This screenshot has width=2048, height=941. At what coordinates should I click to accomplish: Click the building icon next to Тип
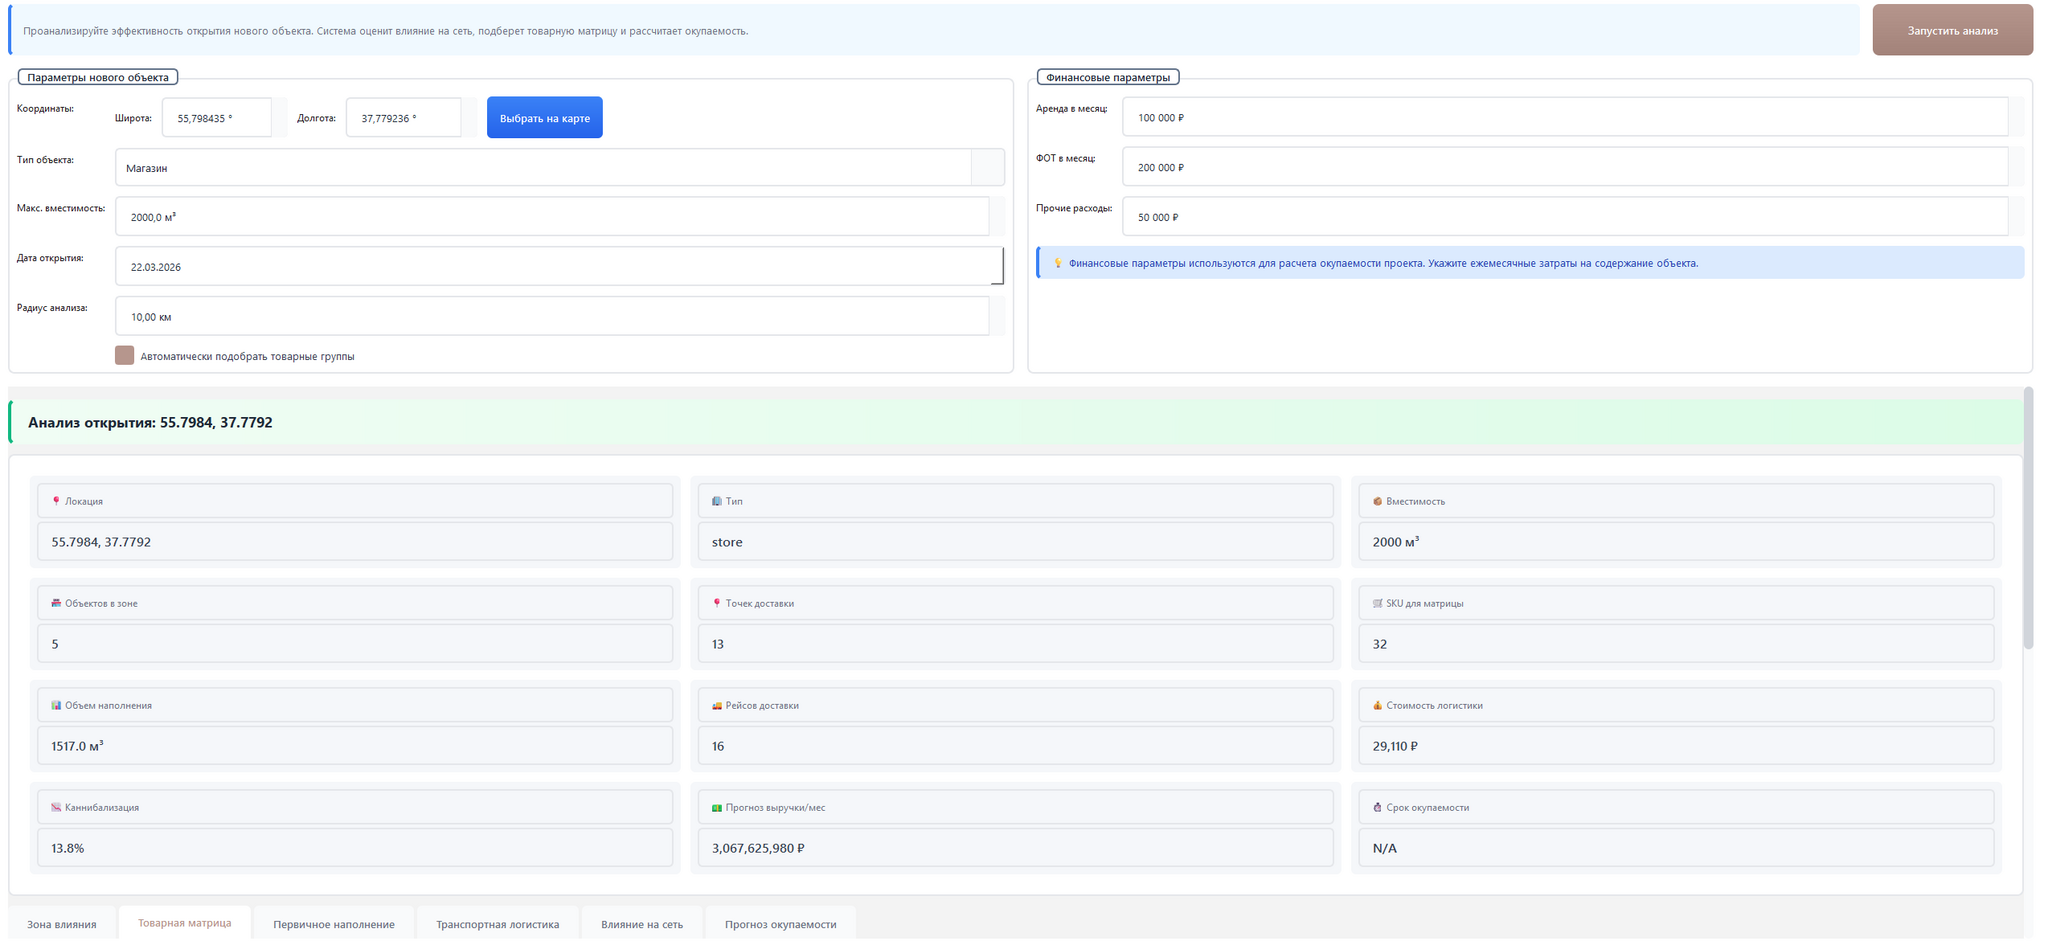coord(716,501)
